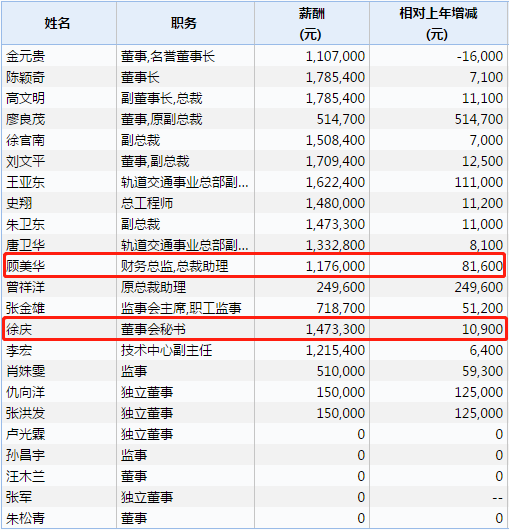
Task: Click the position 董事会秘书
Action: pyautogui.click(x=153, y=329)
